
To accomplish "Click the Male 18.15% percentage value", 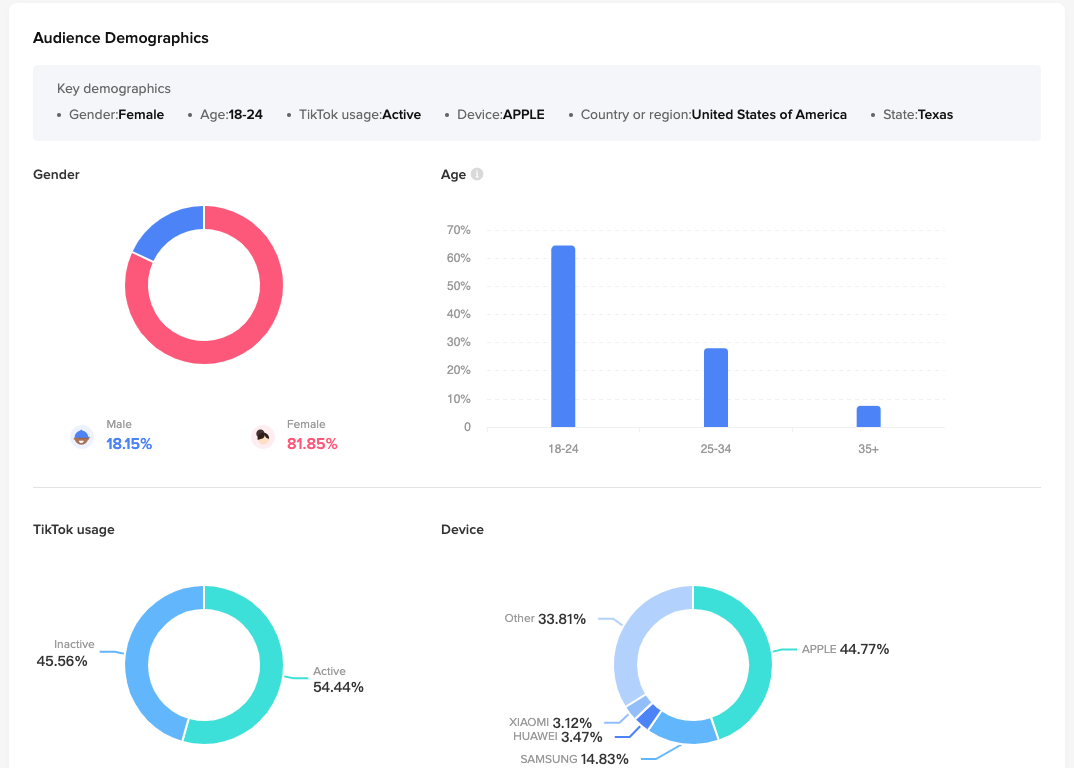I will [x=129, y=444].
